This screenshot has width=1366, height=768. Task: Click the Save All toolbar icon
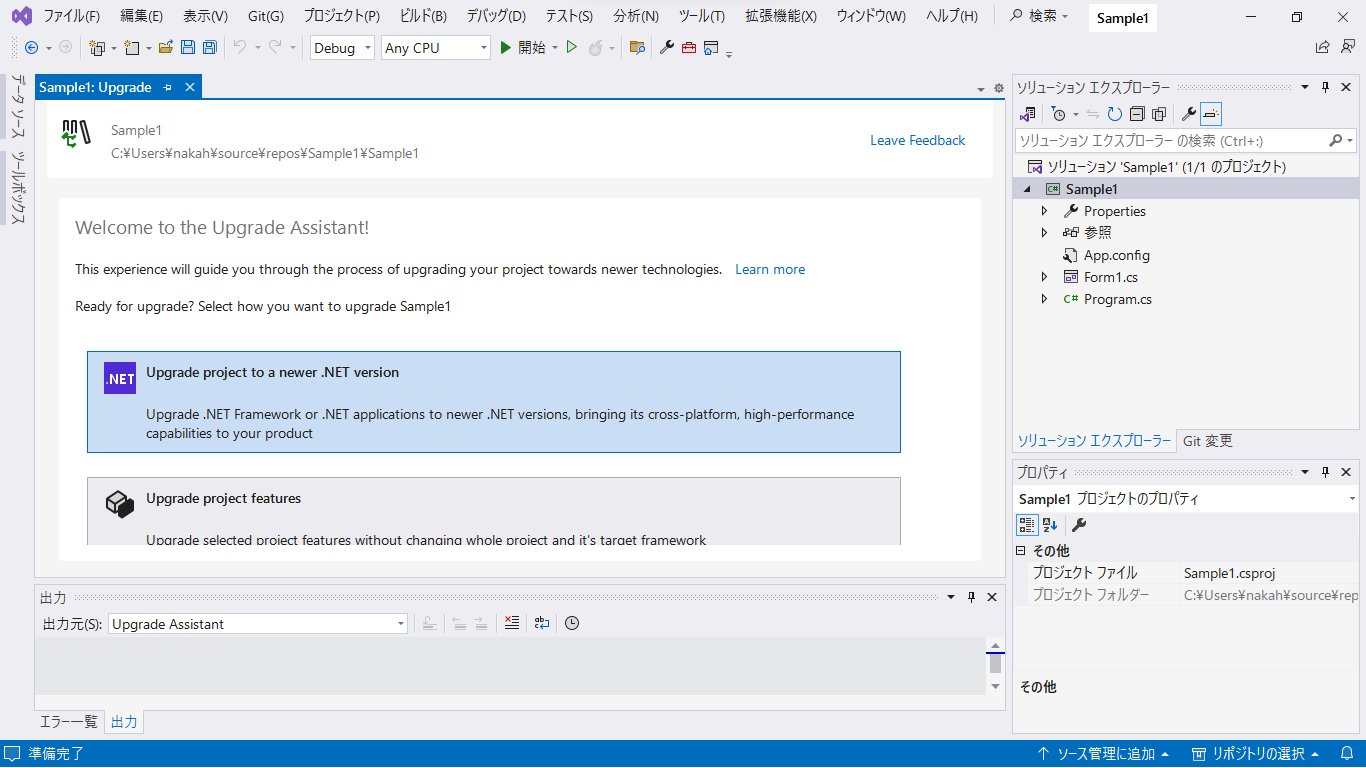[209, 47]
